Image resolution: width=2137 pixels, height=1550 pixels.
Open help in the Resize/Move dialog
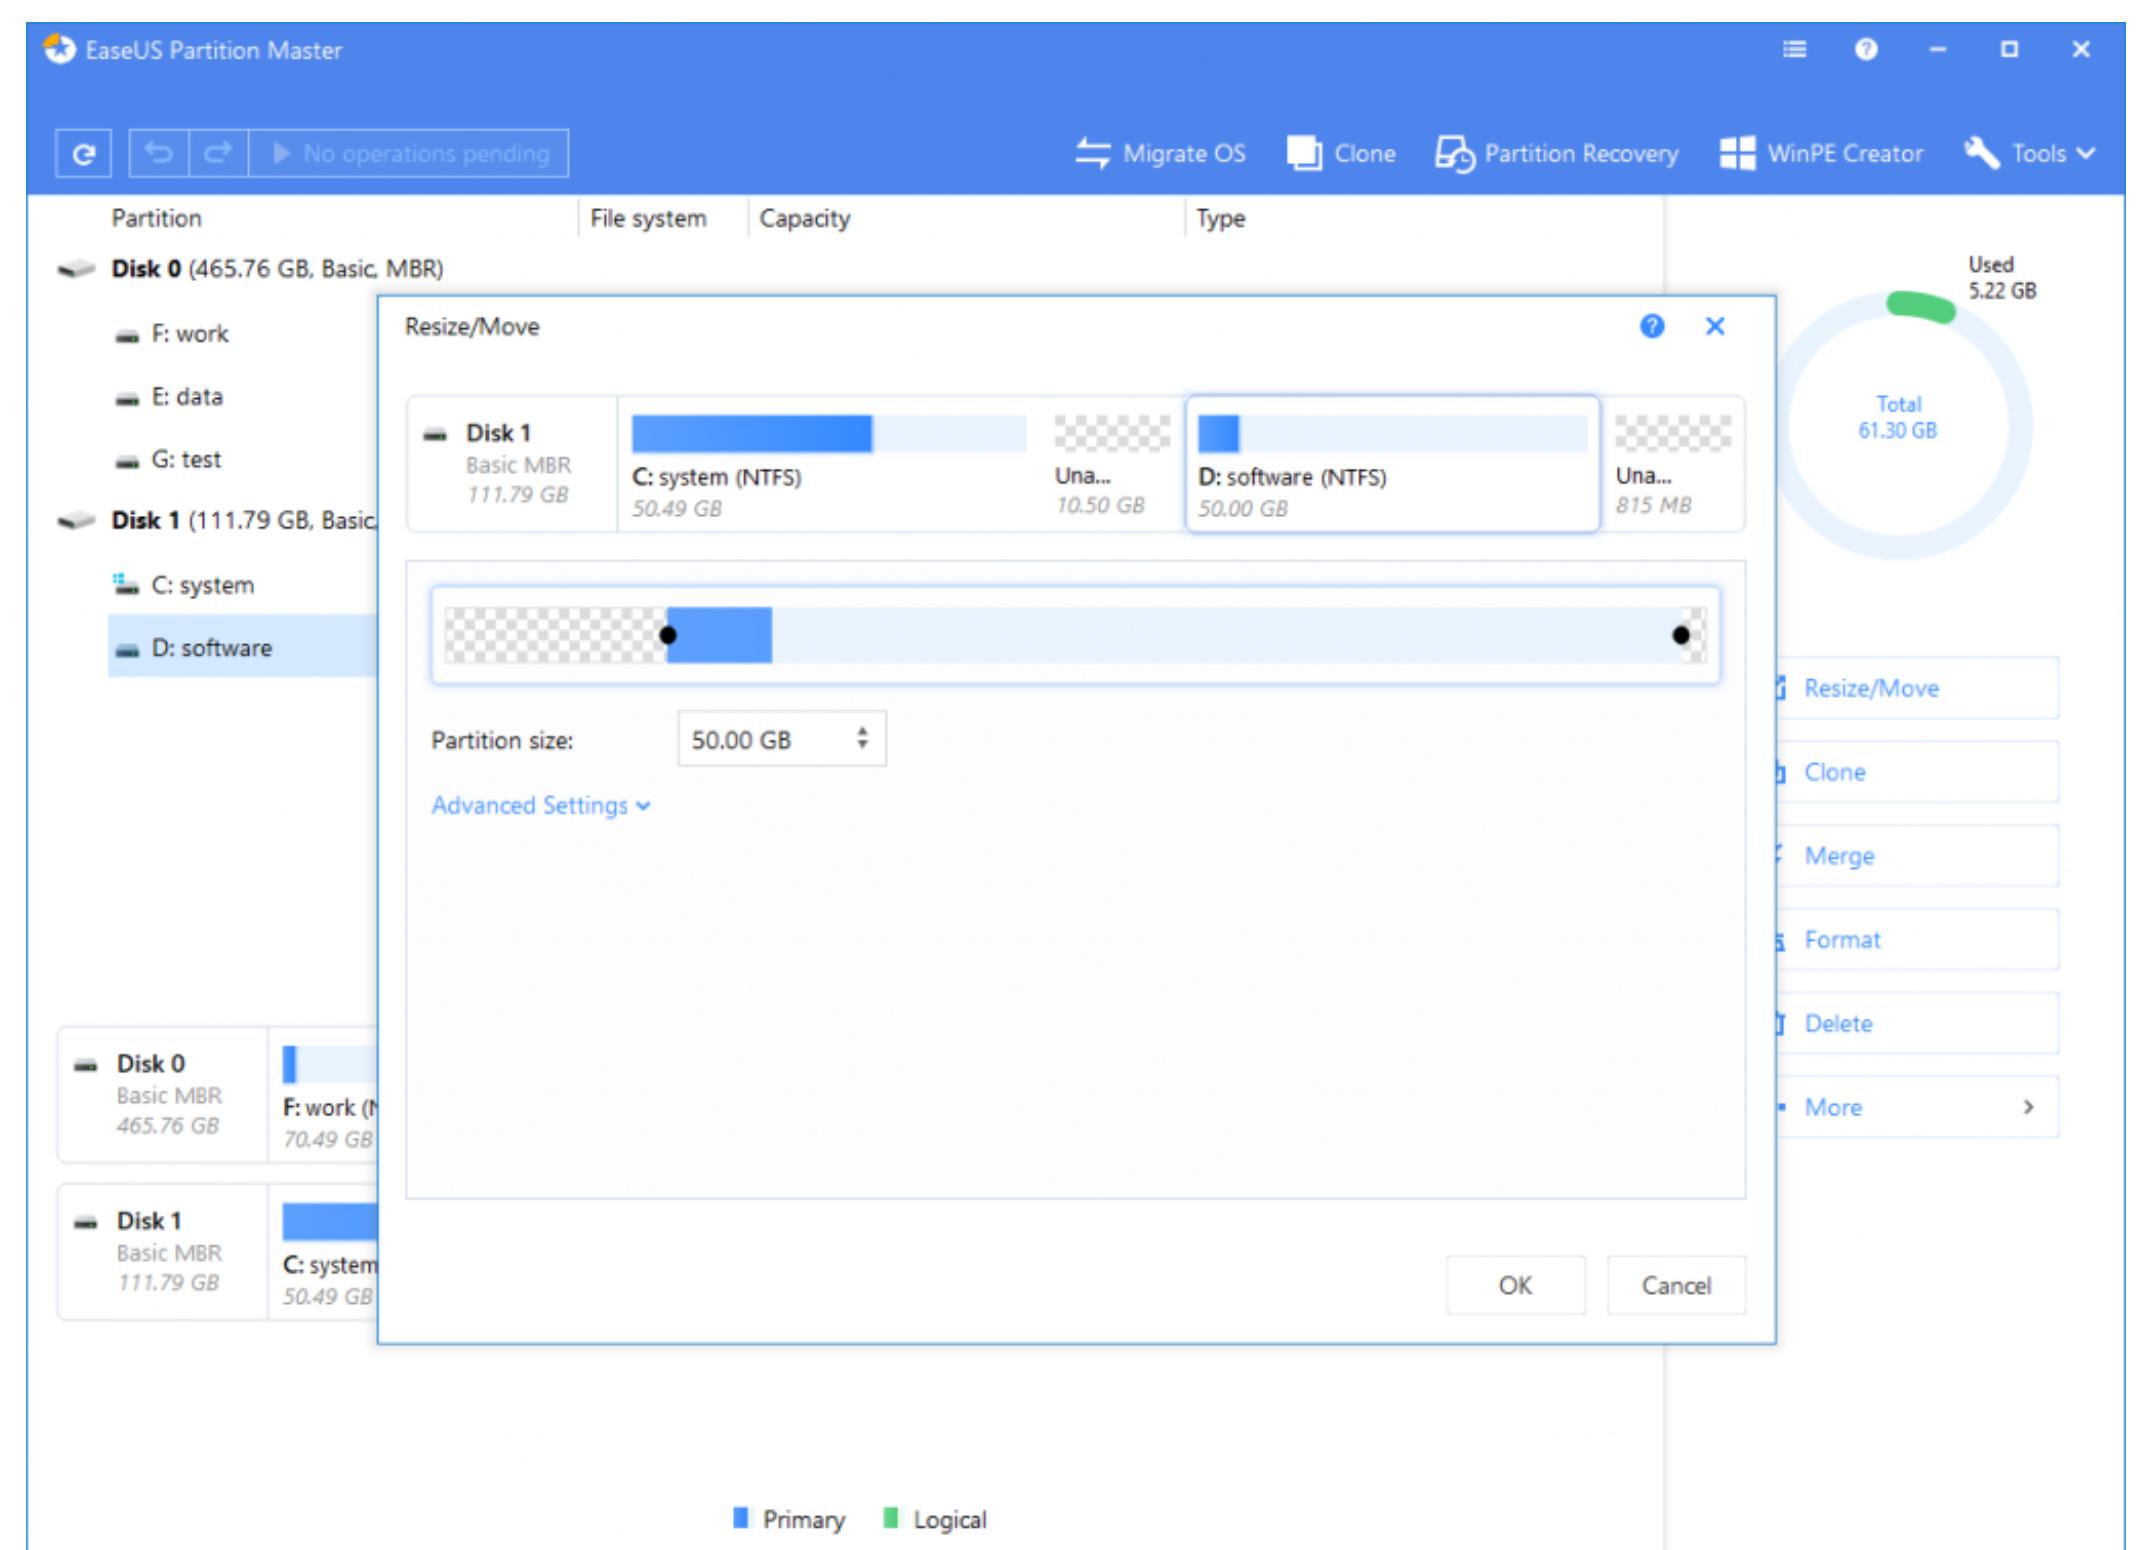click(1651, 326)
